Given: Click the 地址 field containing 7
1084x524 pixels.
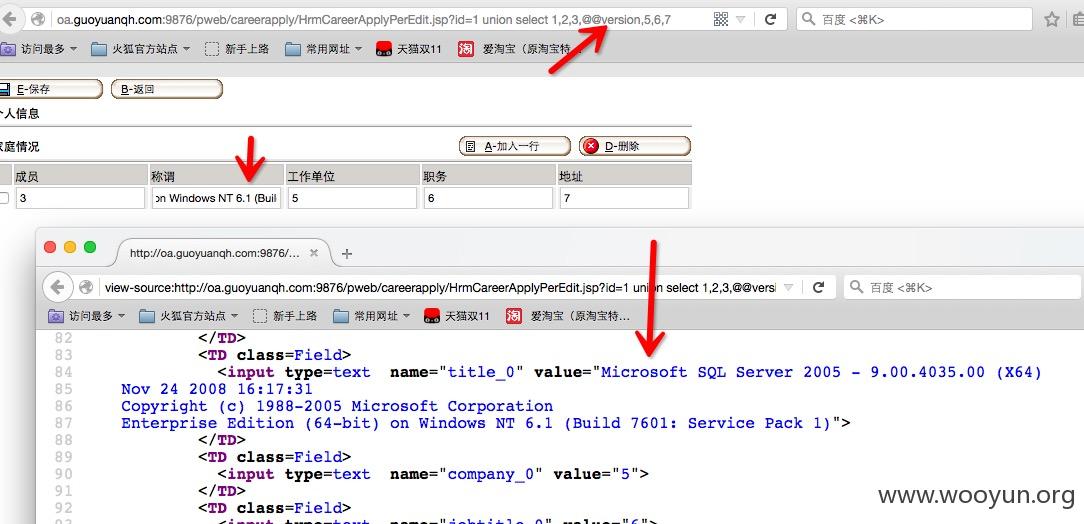Looking at the screenshot, I should tap(624, 198).
